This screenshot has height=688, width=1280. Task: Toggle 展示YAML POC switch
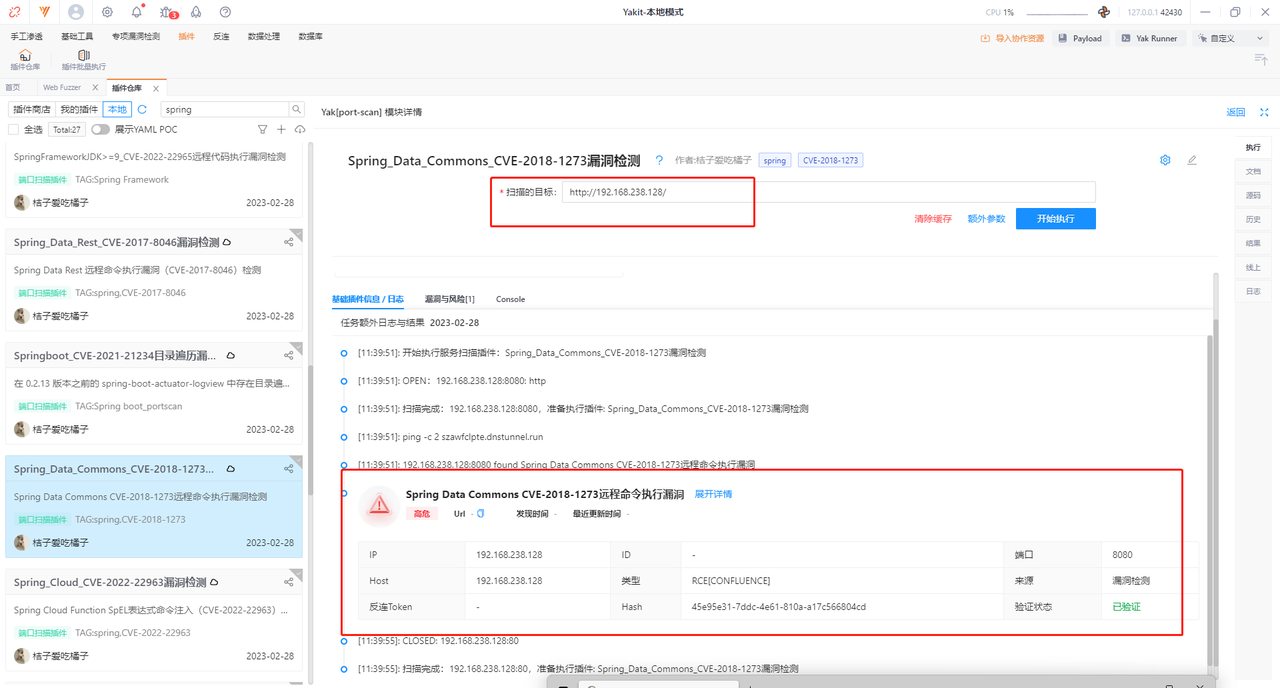click(100, 129)
